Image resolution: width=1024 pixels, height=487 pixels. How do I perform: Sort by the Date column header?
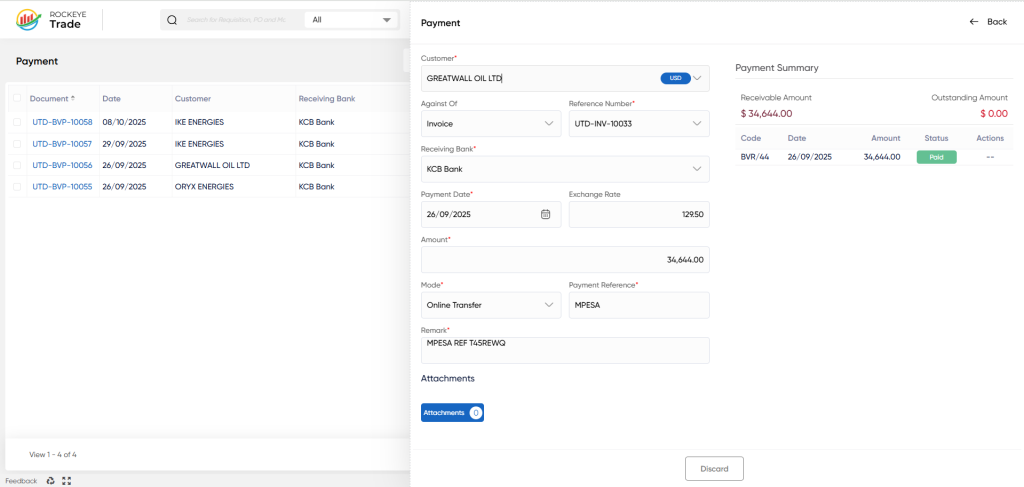(112, 99)
